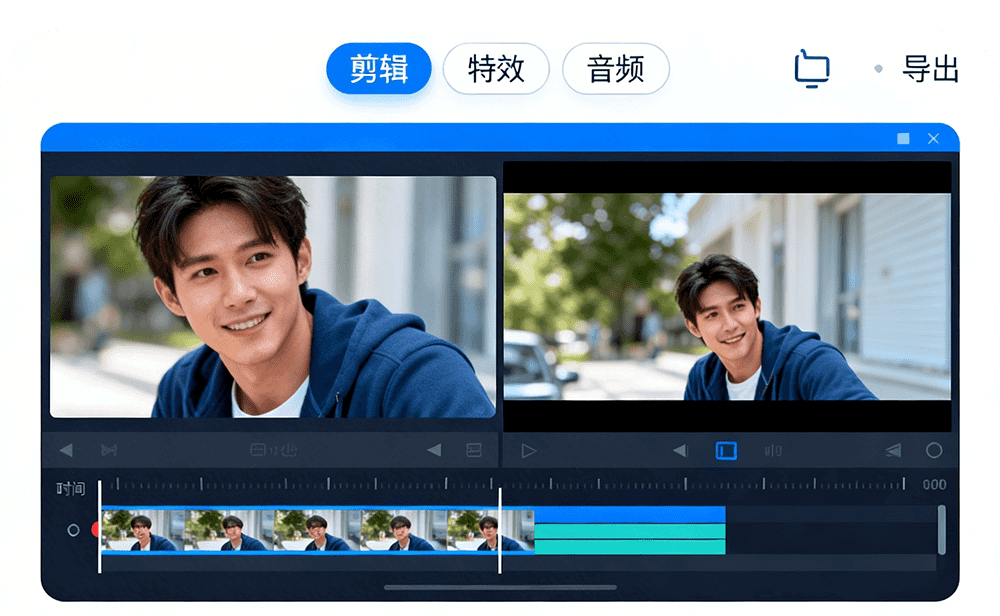1000x616 pixels.
Task: Click the red record dot on the timeline track
Action: tap(97, 530)
